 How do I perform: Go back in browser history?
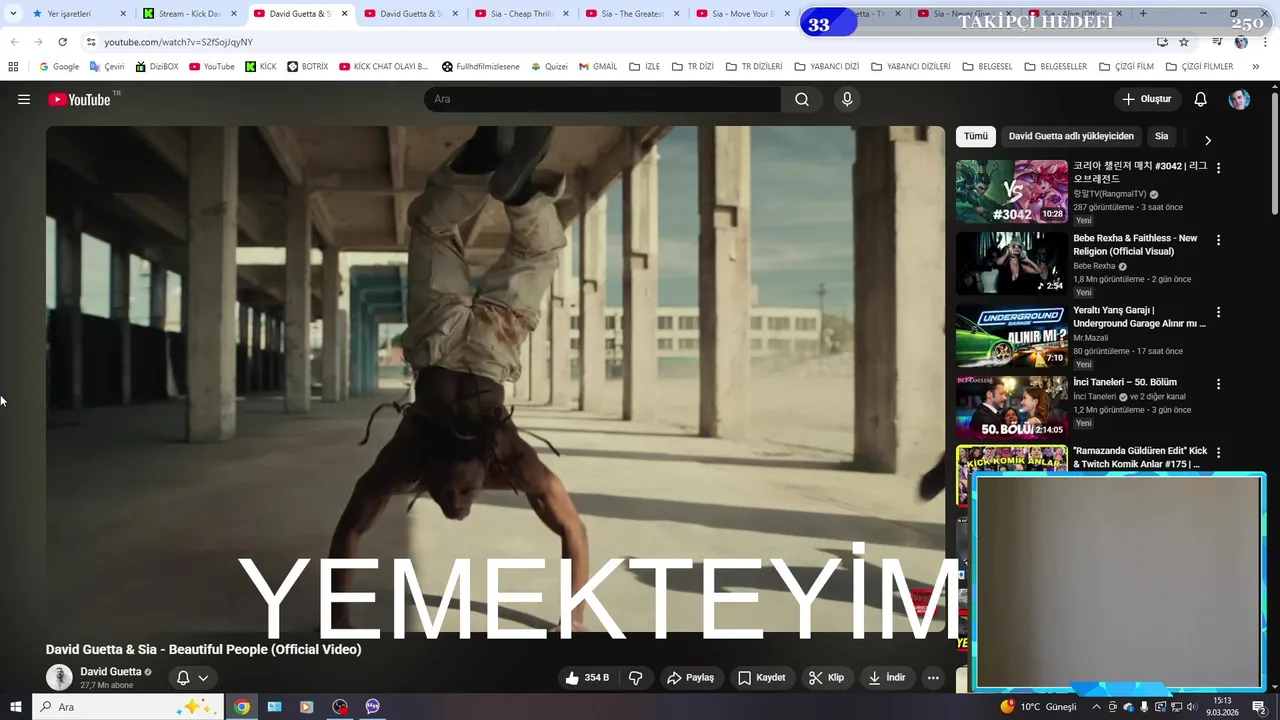click(x=14, y=42)
